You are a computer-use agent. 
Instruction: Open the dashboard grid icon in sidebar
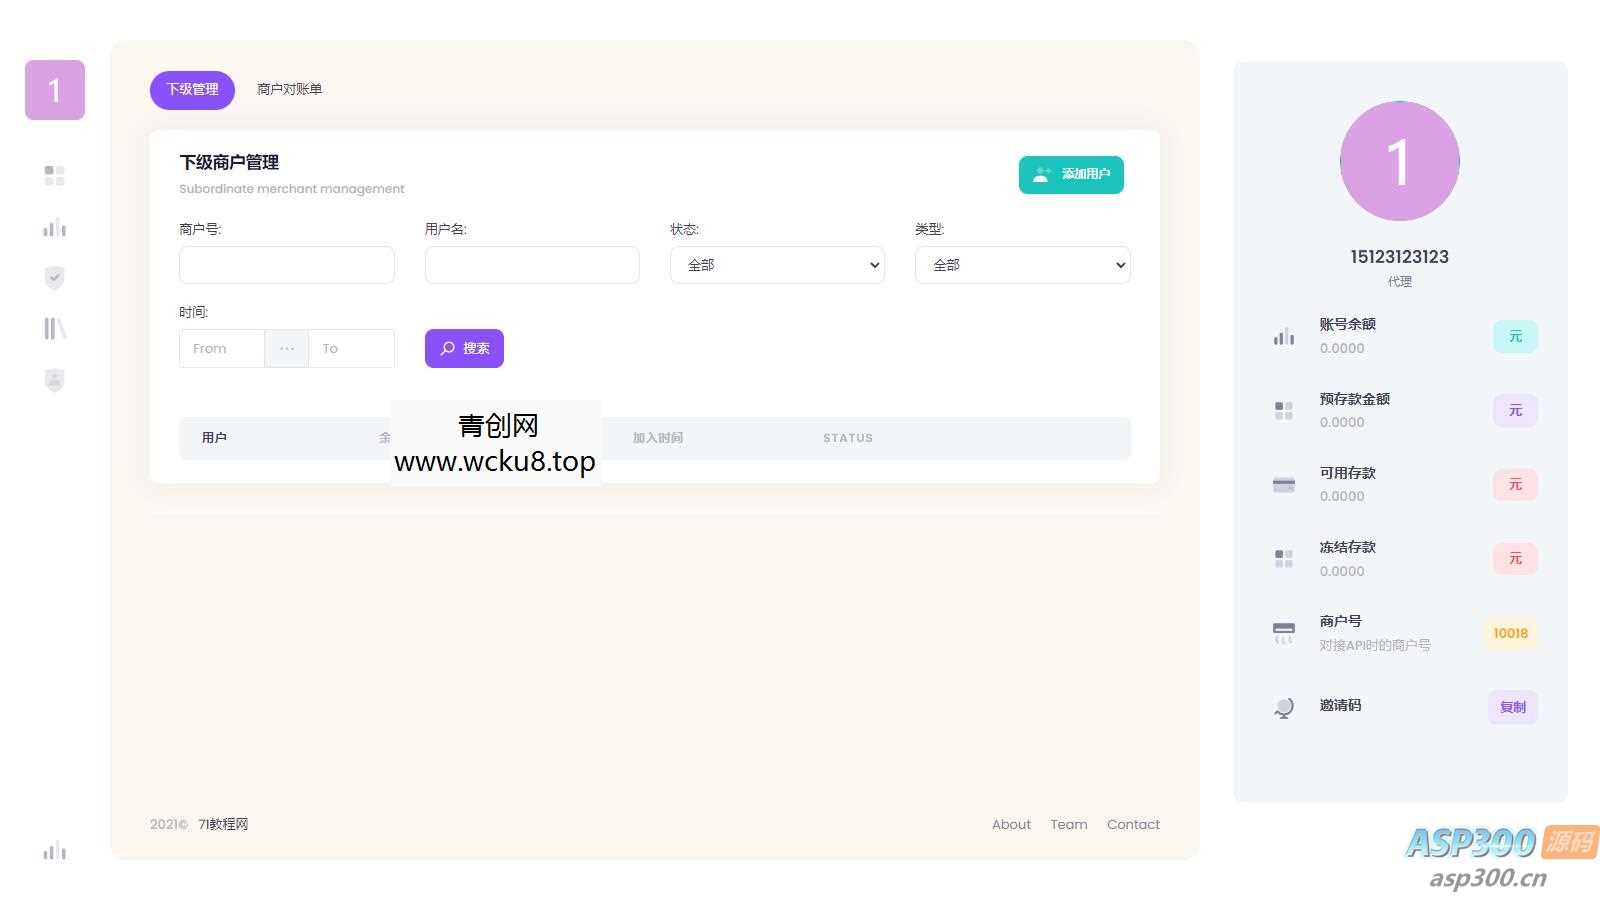point(54,175)
